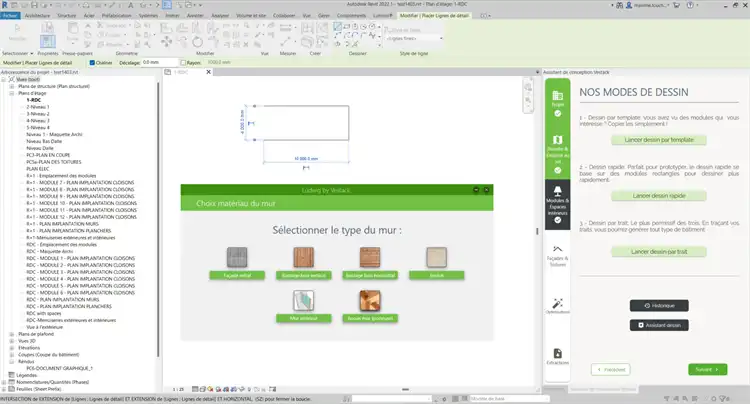
Task: Open the Optimisations magic wand step
Action: (557, 306)
